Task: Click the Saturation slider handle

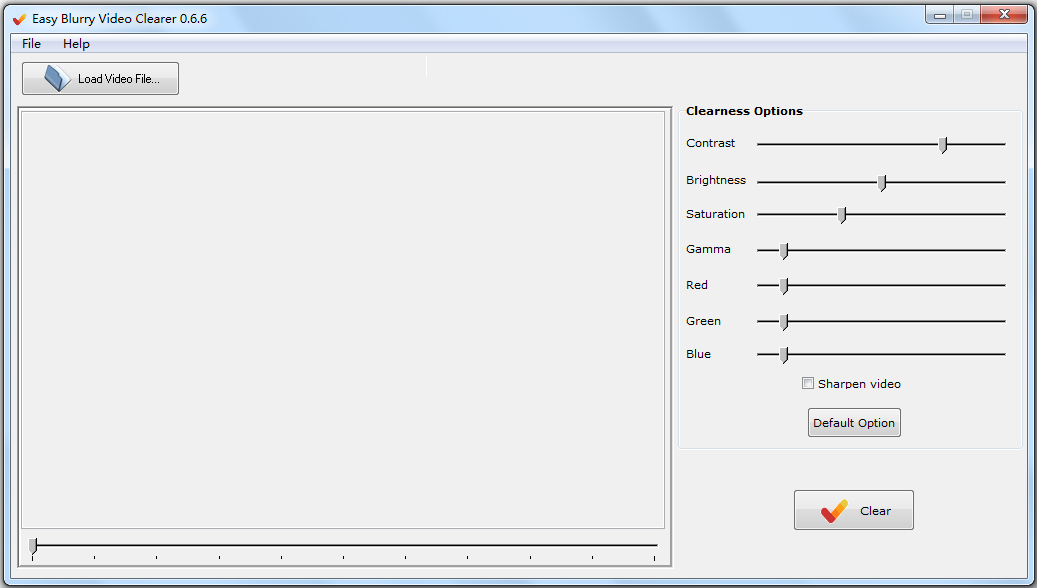Action: (x=842, y=215)
